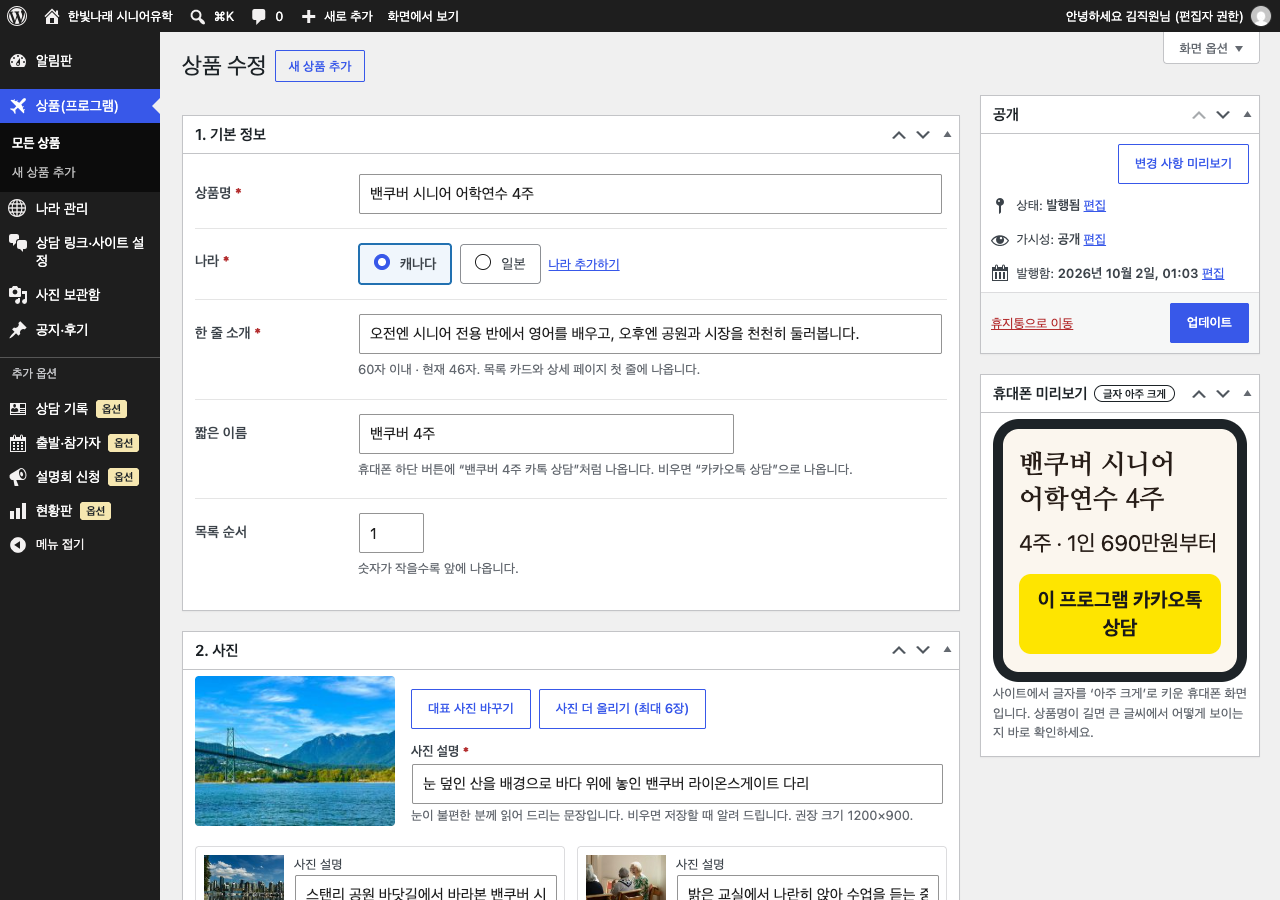
Task: Click the 가시성 eye icon in 공개 box
Action: [1000, 240]
